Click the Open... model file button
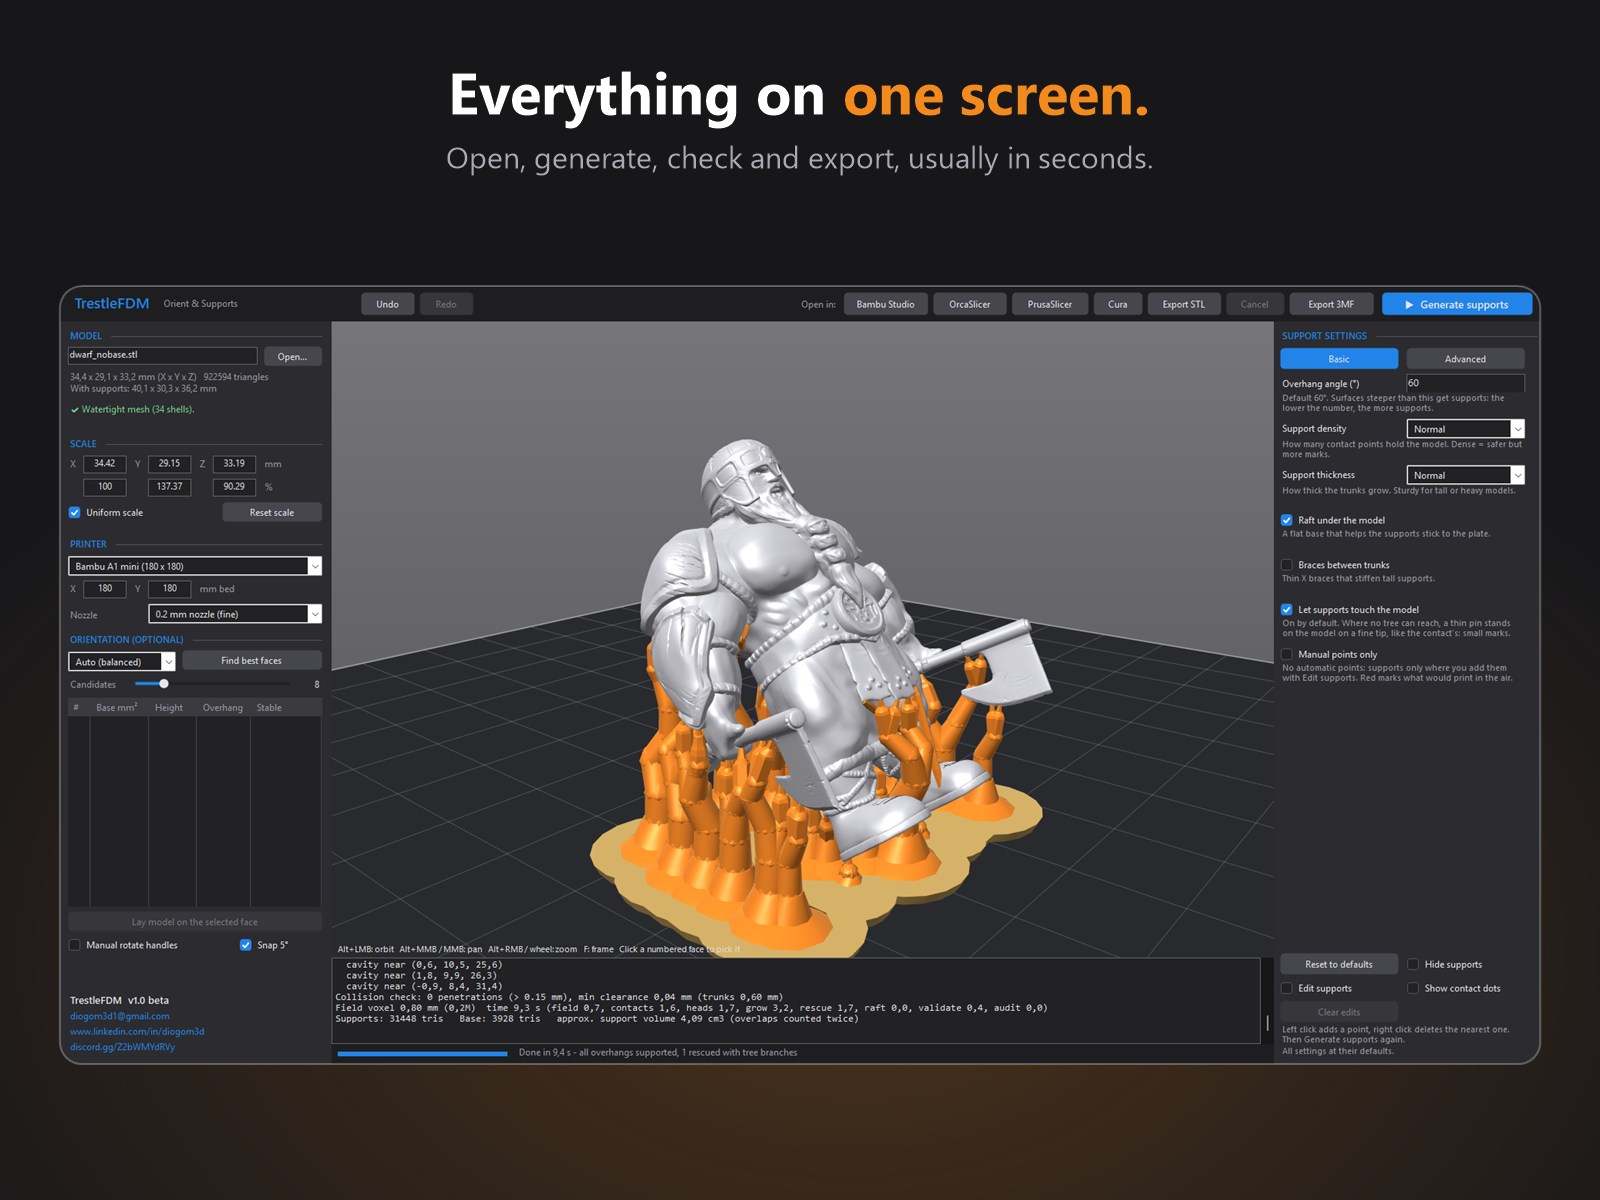The width and height of the screenshot is (1600, 1200). pyautogui.click(x=292, y=357)
